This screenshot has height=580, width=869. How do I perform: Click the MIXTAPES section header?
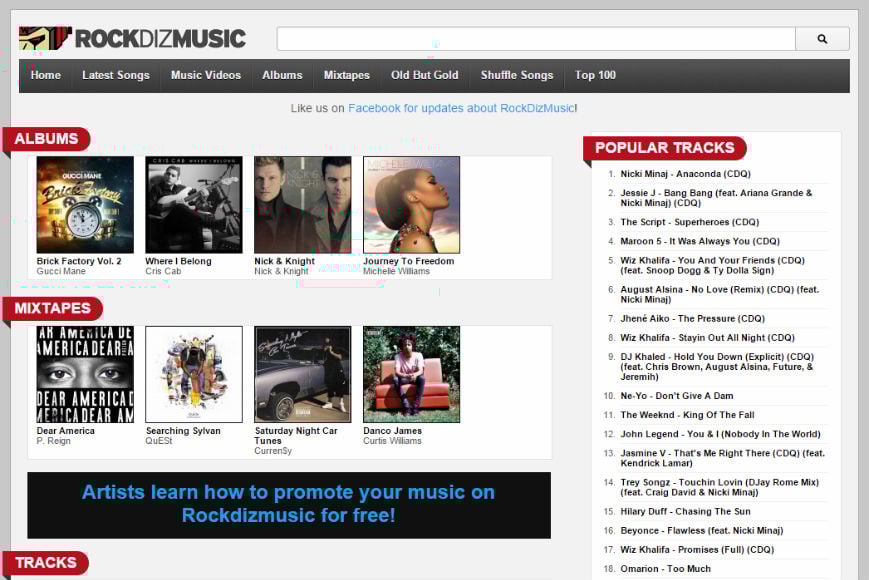click(x=53, y=308)
